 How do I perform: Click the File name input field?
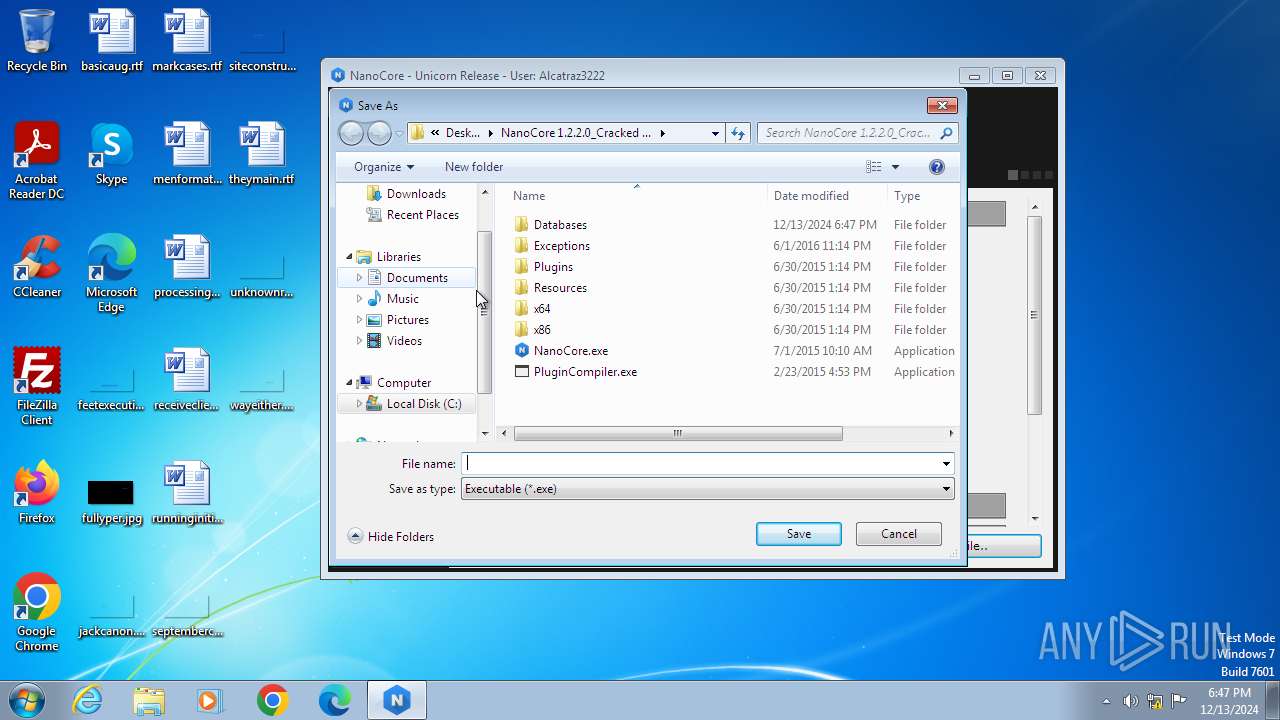click(x=700, y=464)
